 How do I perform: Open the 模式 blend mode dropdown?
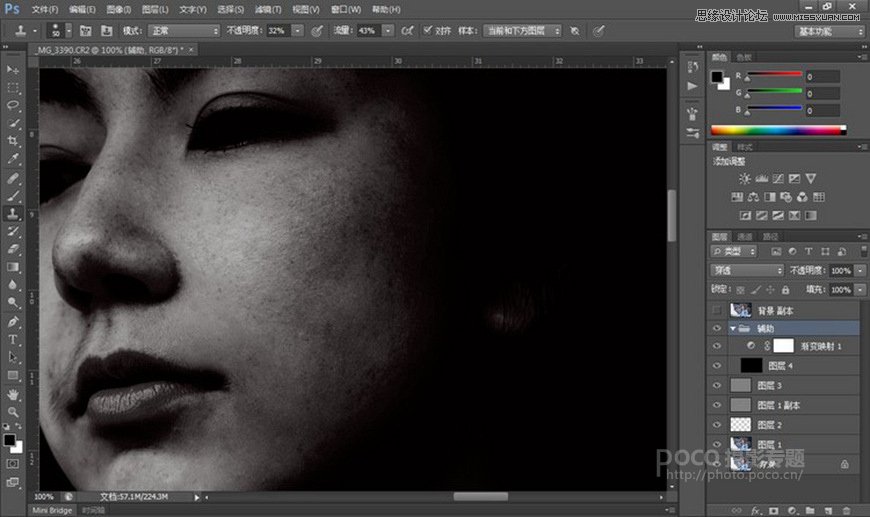point(184,31)
